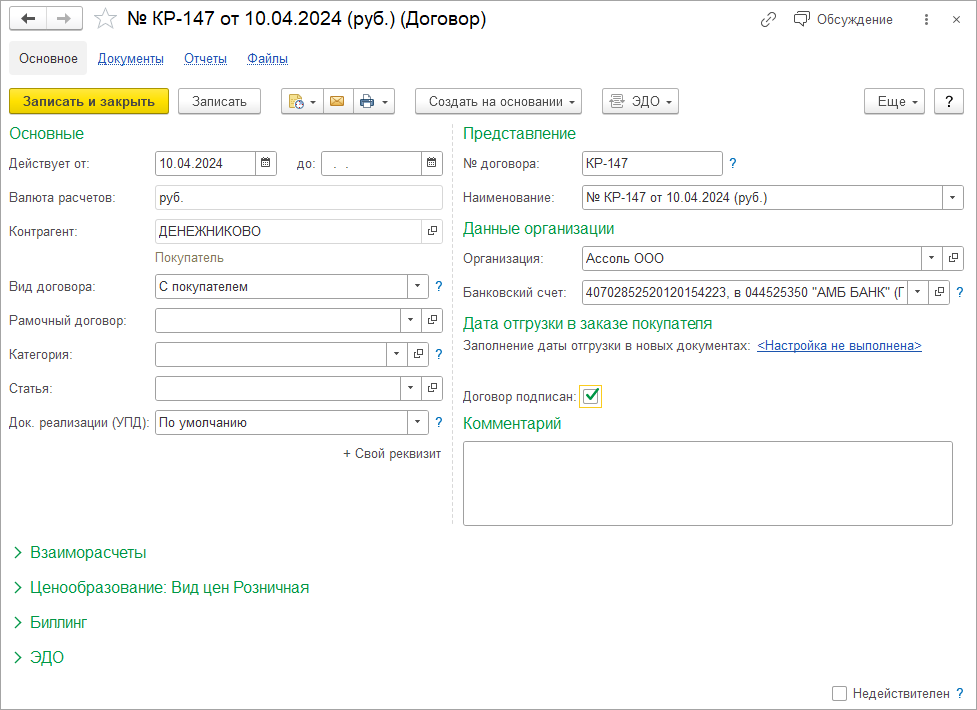The width and height of the screenshot is (977, 710).
Task: Switch to the Файлы tab
Action: [x=267, y=59]
